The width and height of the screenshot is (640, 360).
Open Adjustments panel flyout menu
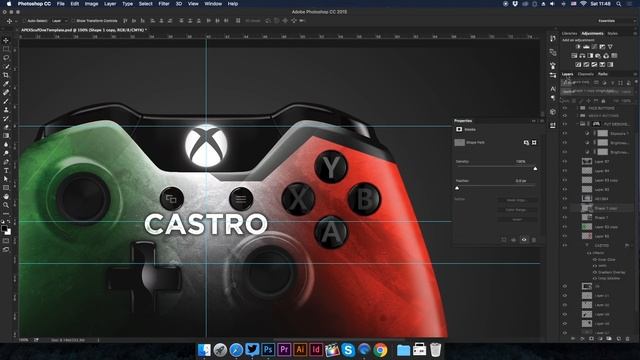[x=635, y=33]
